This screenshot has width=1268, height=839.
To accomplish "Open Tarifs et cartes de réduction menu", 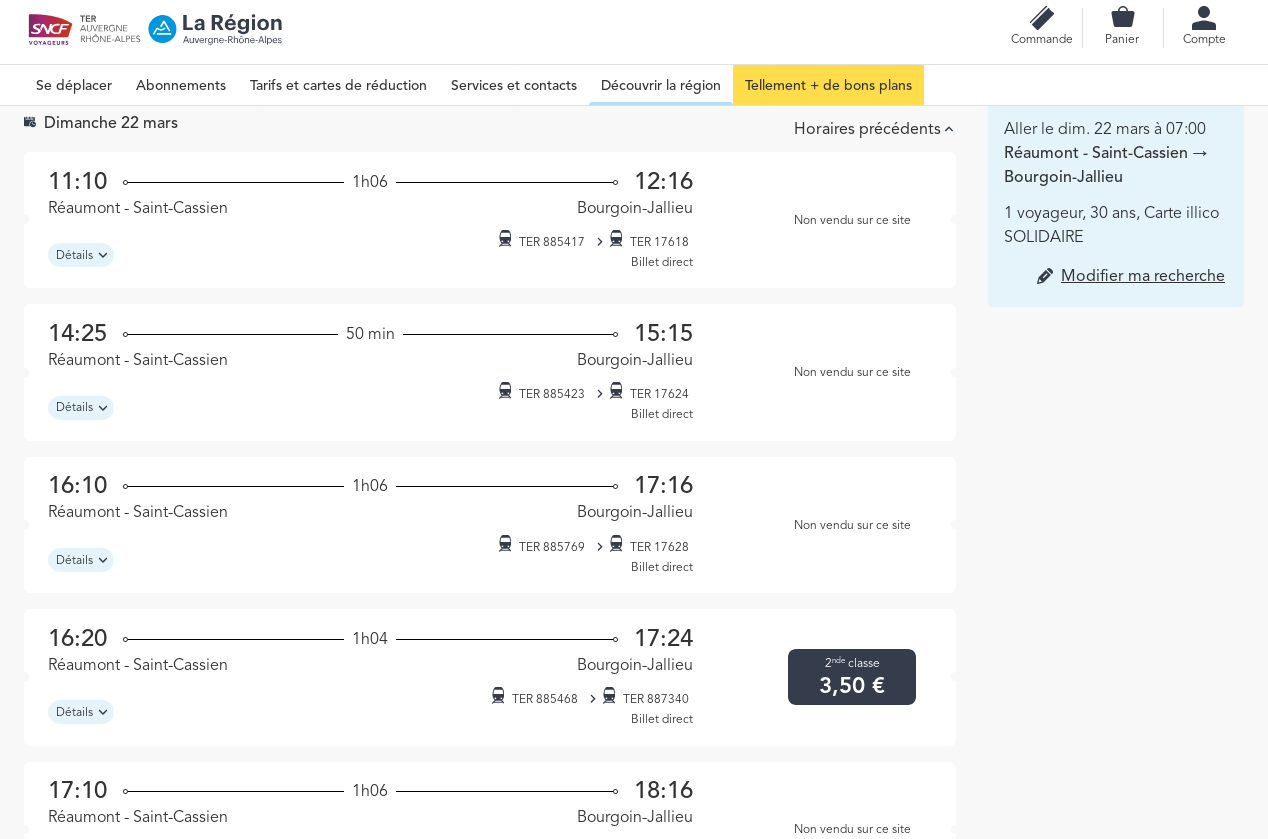I will click(x=338, y=85).
